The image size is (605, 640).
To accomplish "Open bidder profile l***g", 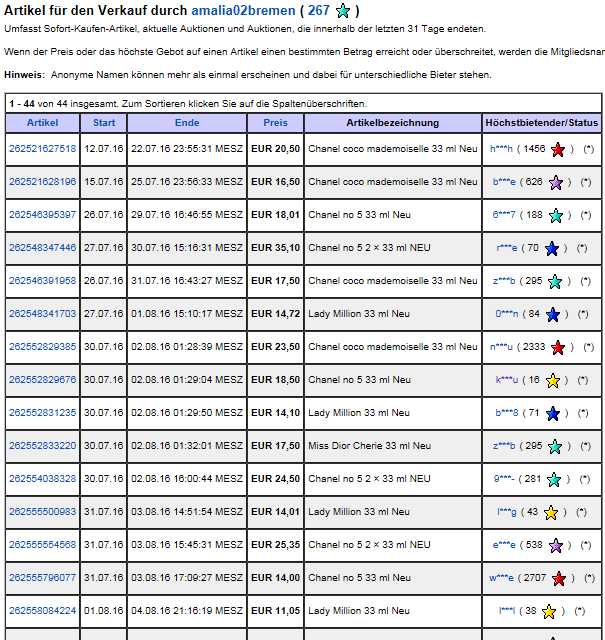I will click(507, 512).
